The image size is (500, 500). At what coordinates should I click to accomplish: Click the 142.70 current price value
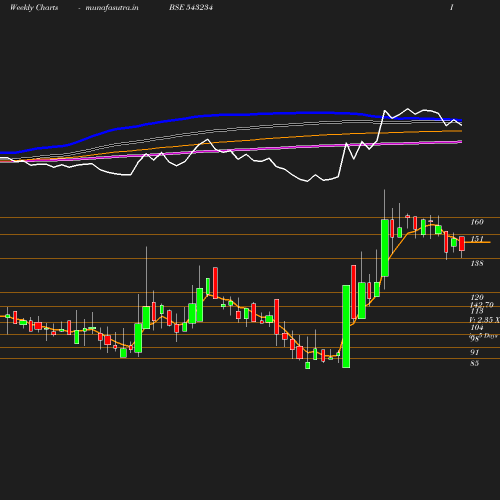(x=482, y=305)
